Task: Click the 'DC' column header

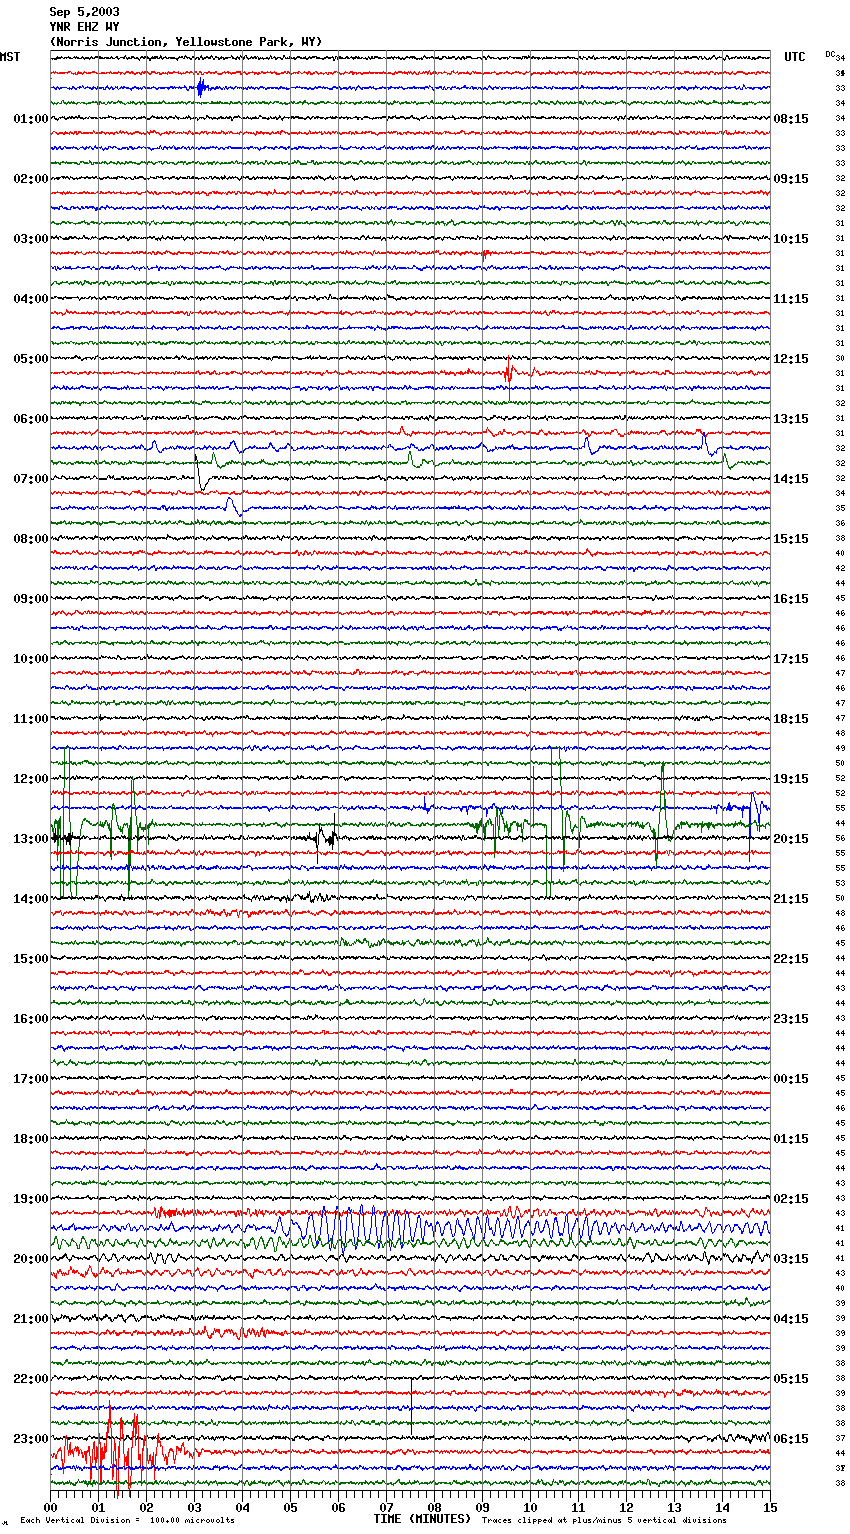Action: (x=830, y=54)
